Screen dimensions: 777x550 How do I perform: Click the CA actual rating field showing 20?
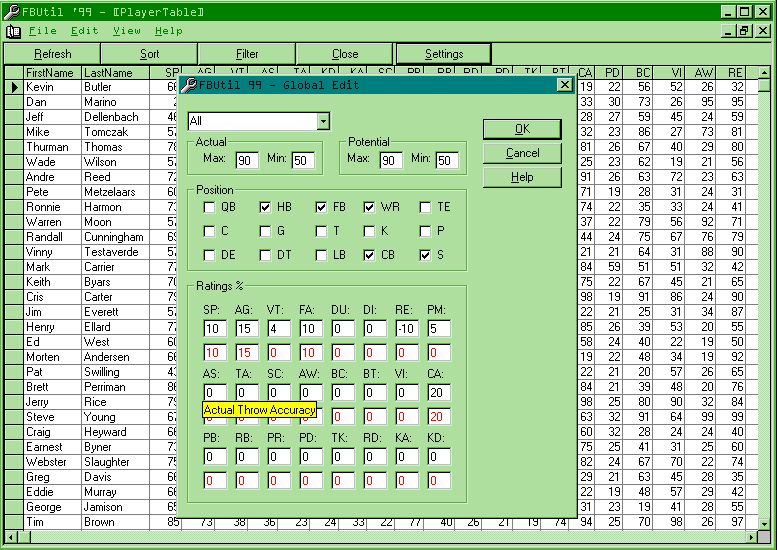[439, 392]
